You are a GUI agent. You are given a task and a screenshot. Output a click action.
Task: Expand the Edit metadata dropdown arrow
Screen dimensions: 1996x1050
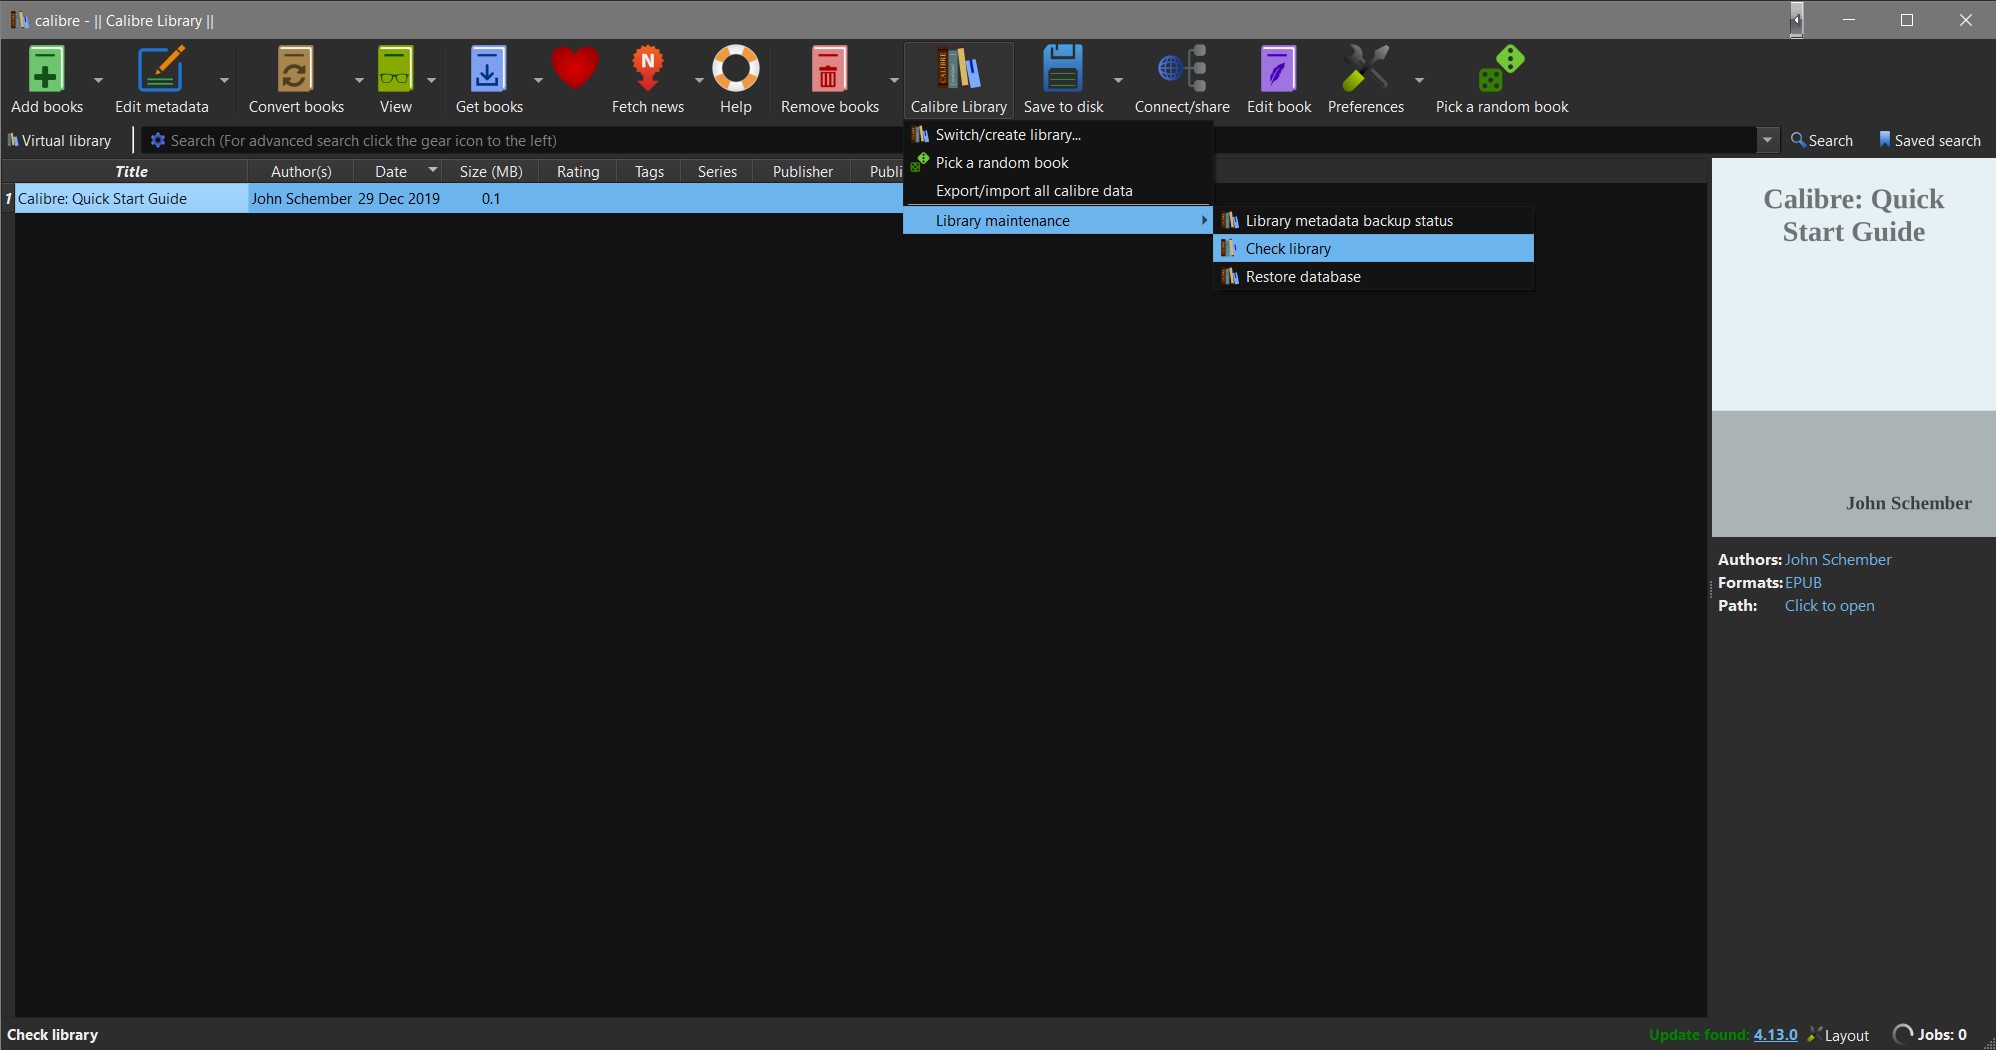pos(224,80)
